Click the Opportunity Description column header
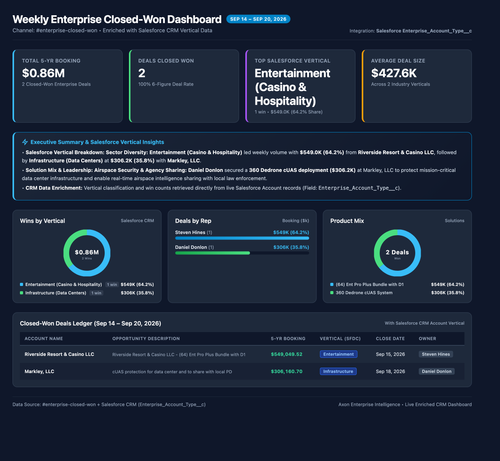 146,338
